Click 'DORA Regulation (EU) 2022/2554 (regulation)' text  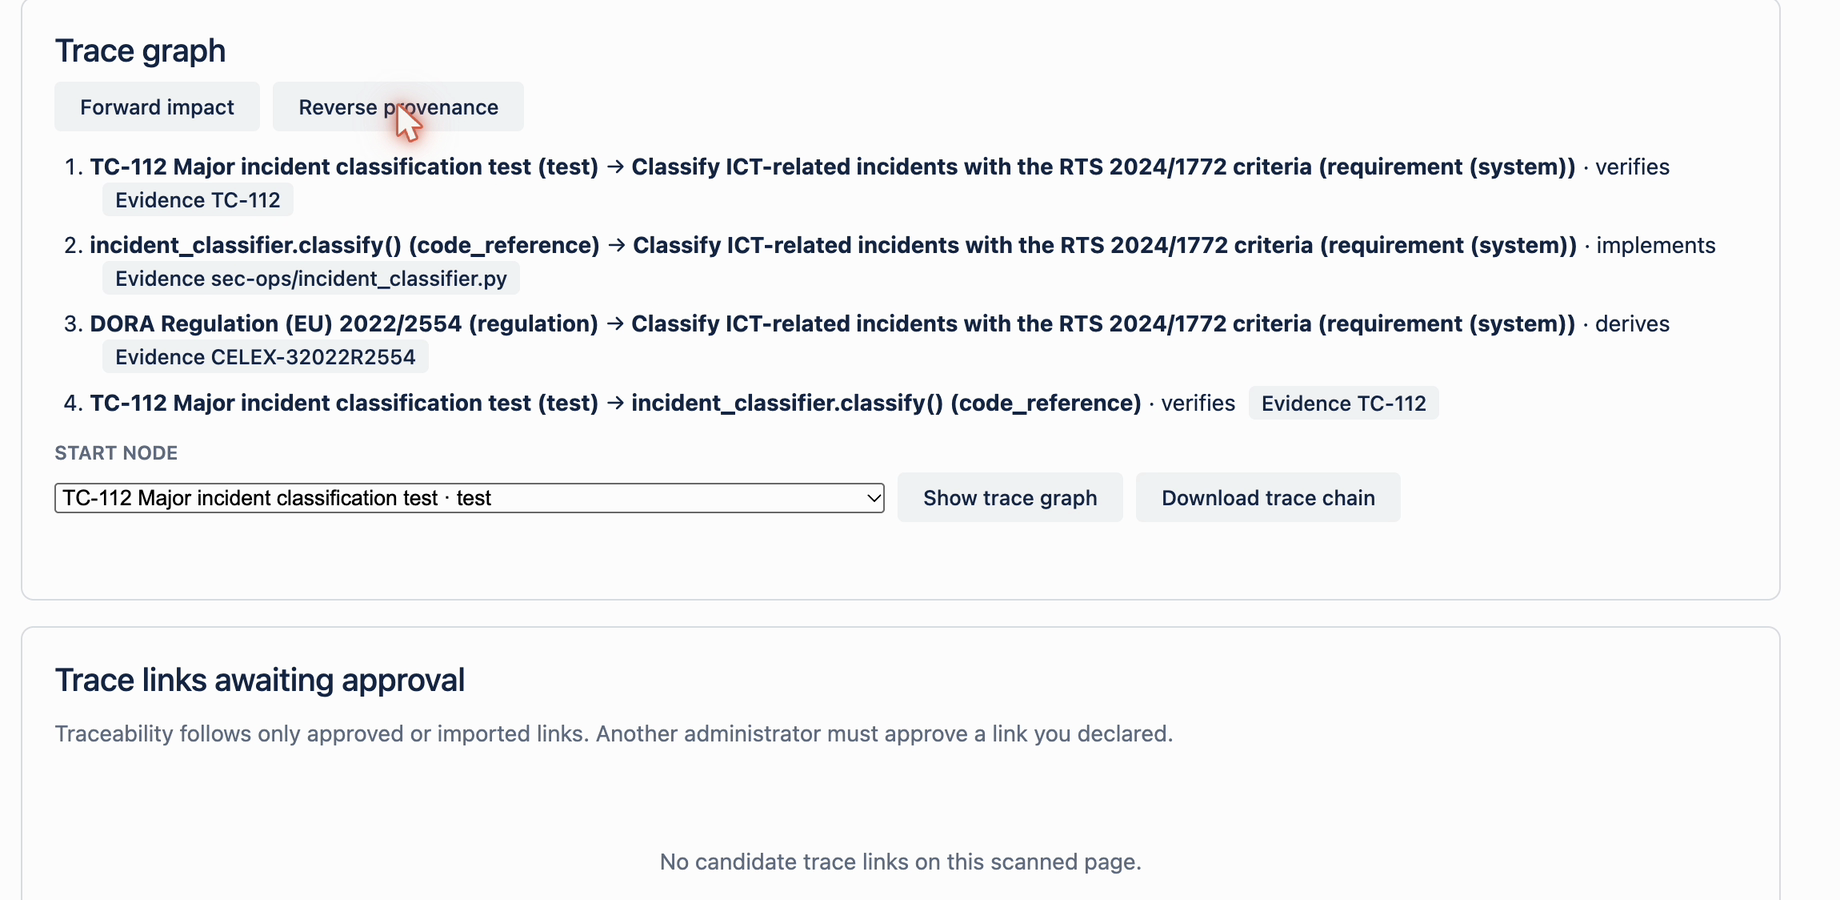point(344,324)
